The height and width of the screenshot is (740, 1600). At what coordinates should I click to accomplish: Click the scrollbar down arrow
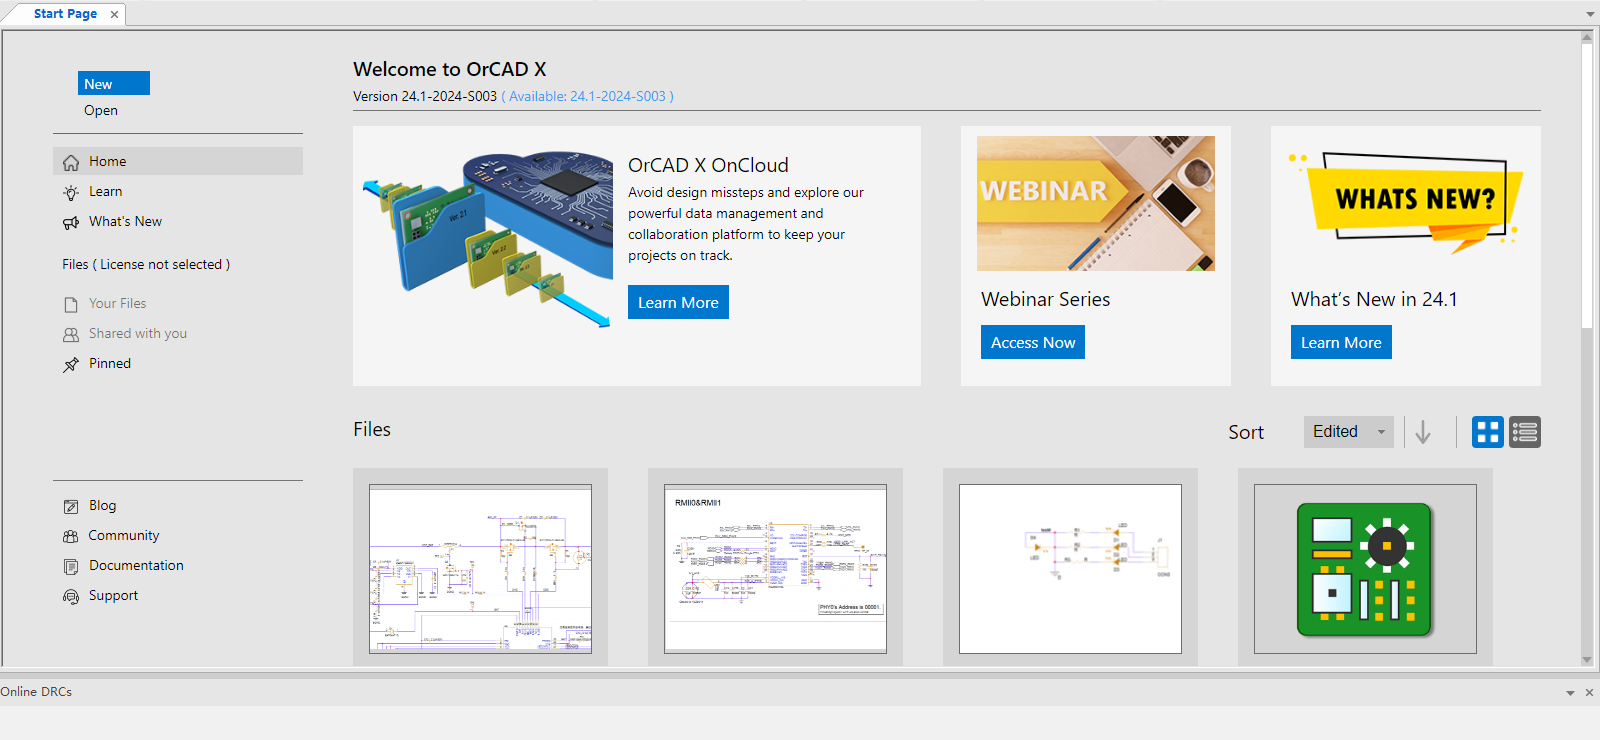coord(1587,660)
